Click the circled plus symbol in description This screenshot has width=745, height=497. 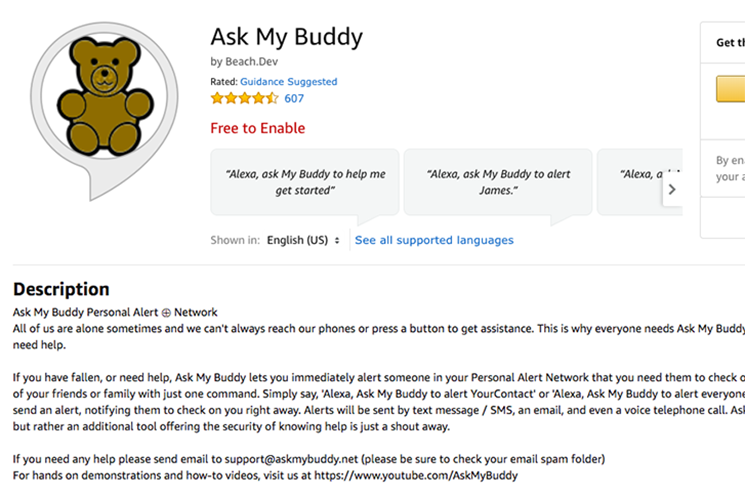tap(166, 313)
